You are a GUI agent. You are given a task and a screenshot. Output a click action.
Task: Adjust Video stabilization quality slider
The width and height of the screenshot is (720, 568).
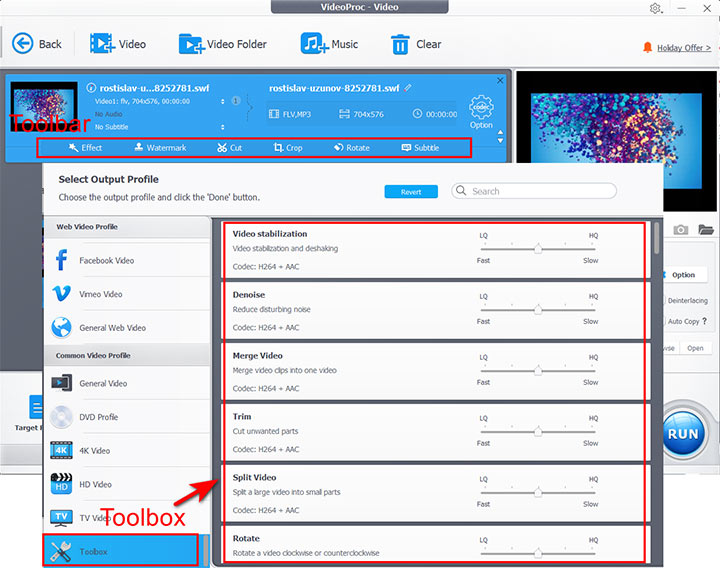click(x=538, y=248)
